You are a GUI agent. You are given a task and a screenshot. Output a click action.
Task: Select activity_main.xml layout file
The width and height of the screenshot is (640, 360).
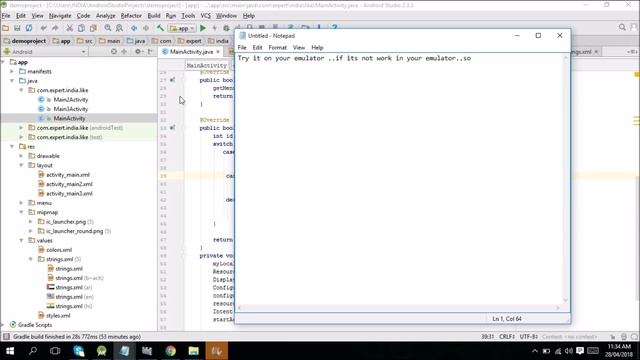coord(68,175)
